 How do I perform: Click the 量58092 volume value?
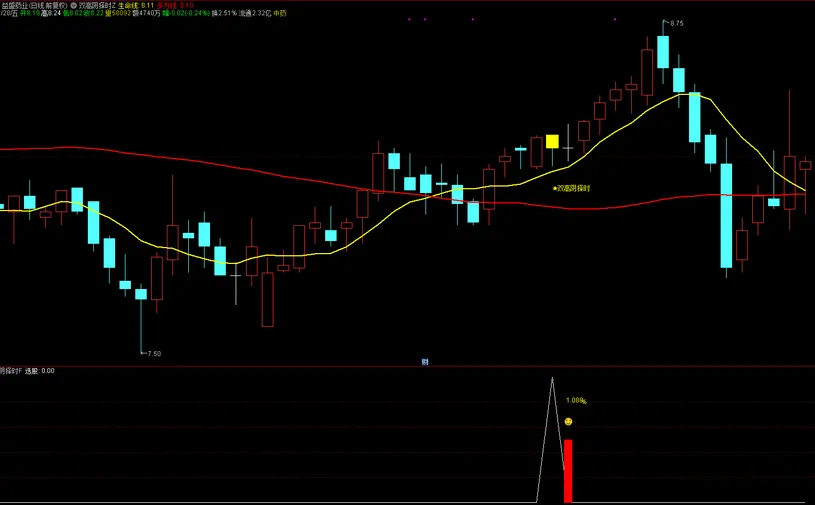tap(118, 14)
